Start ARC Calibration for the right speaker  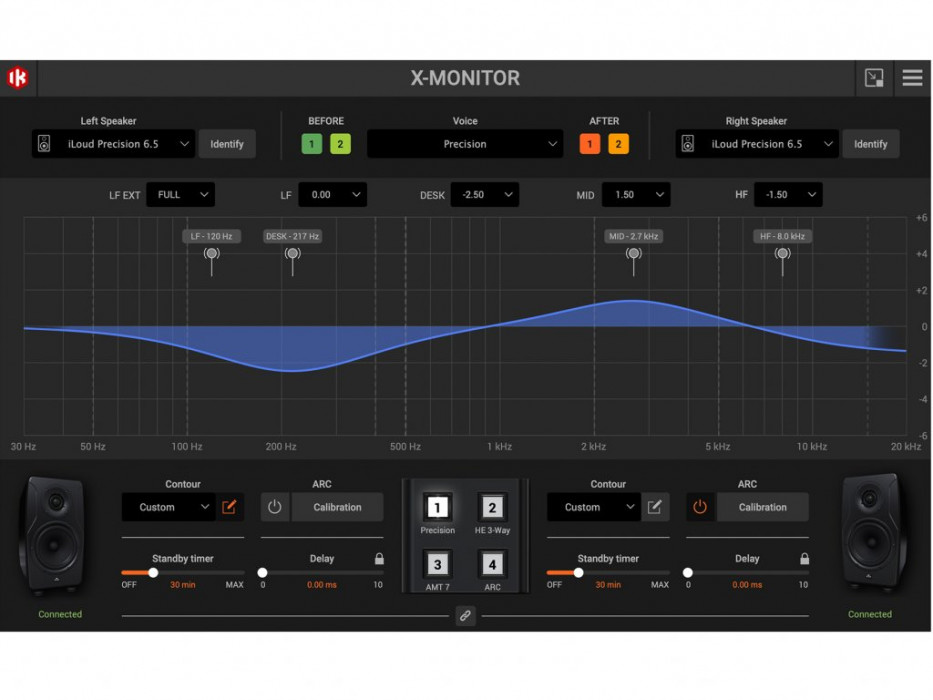(762, 507)
